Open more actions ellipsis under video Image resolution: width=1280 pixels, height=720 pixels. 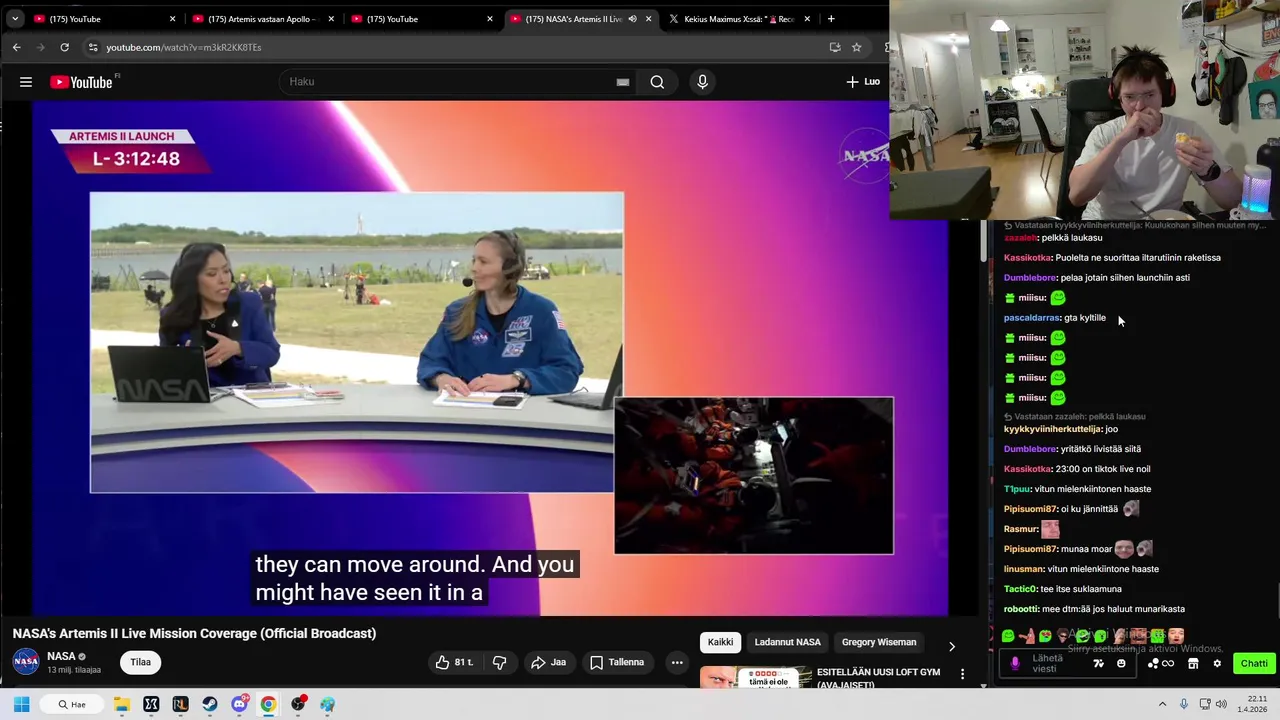click(677, 662)
